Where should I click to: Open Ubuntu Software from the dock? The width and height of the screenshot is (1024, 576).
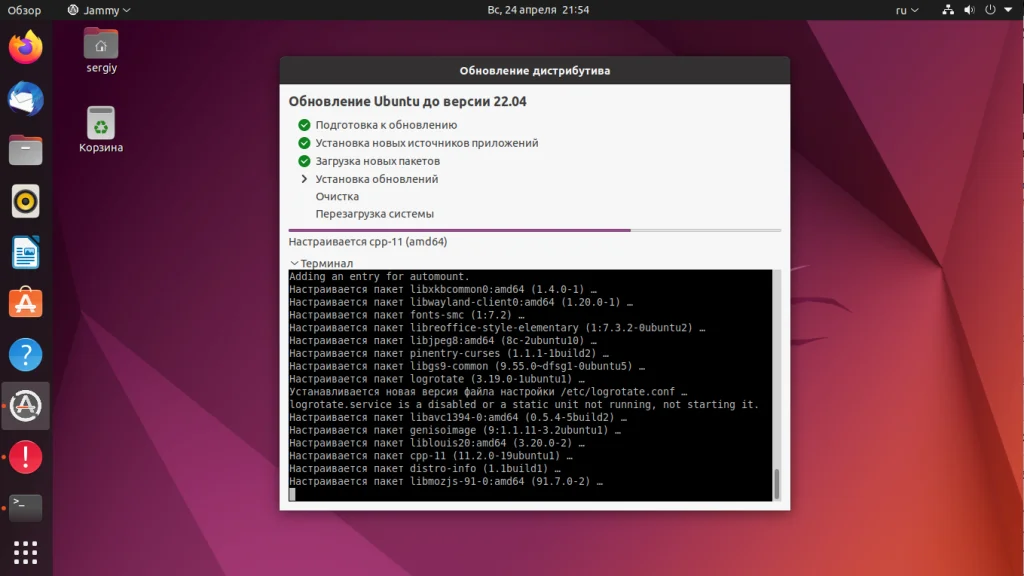pos(25,304)
